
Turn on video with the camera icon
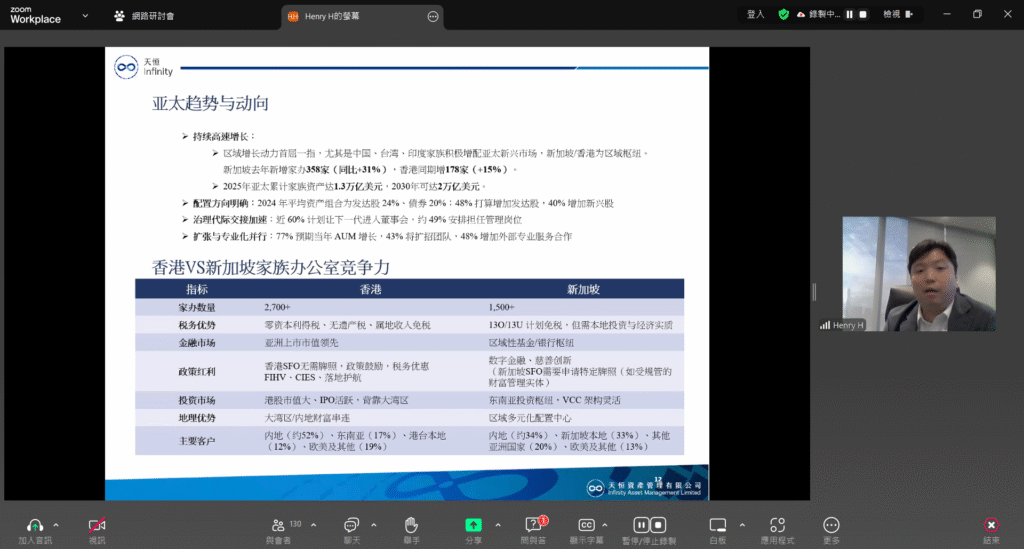pyautogui.click(x=97, y=525)
